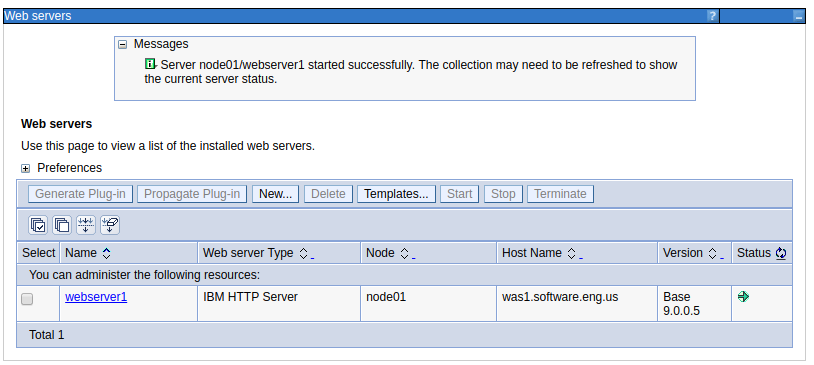Clear filter value icon in toolbar
This screenshot has height=365, width=814.
(110, 225)
